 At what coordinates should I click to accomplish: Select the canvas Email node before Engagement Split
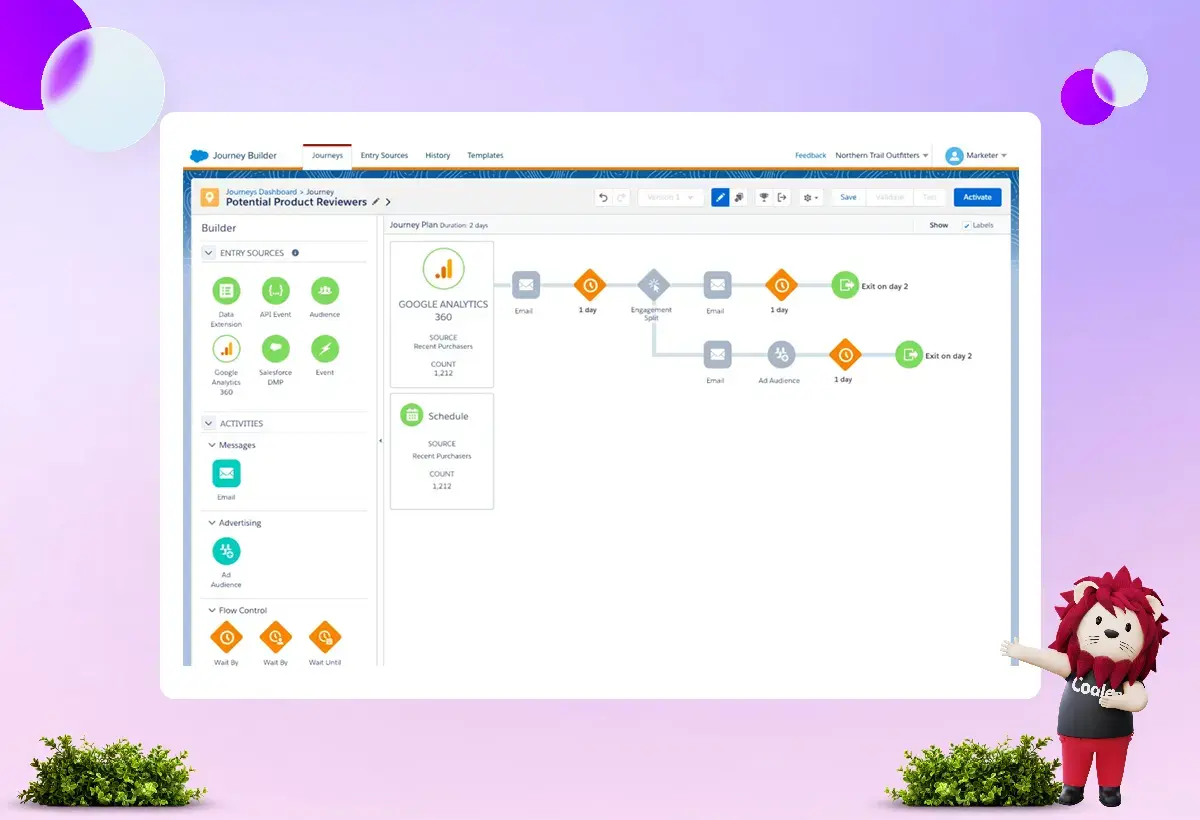[526, 285]
